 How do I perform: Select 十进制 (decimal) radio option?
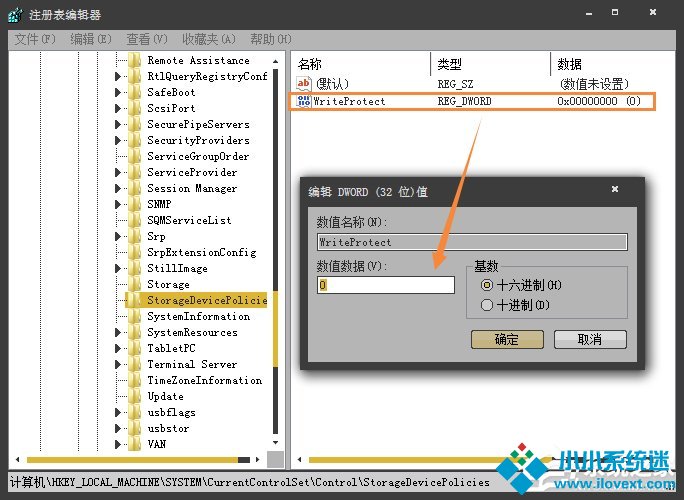point(487,305)
